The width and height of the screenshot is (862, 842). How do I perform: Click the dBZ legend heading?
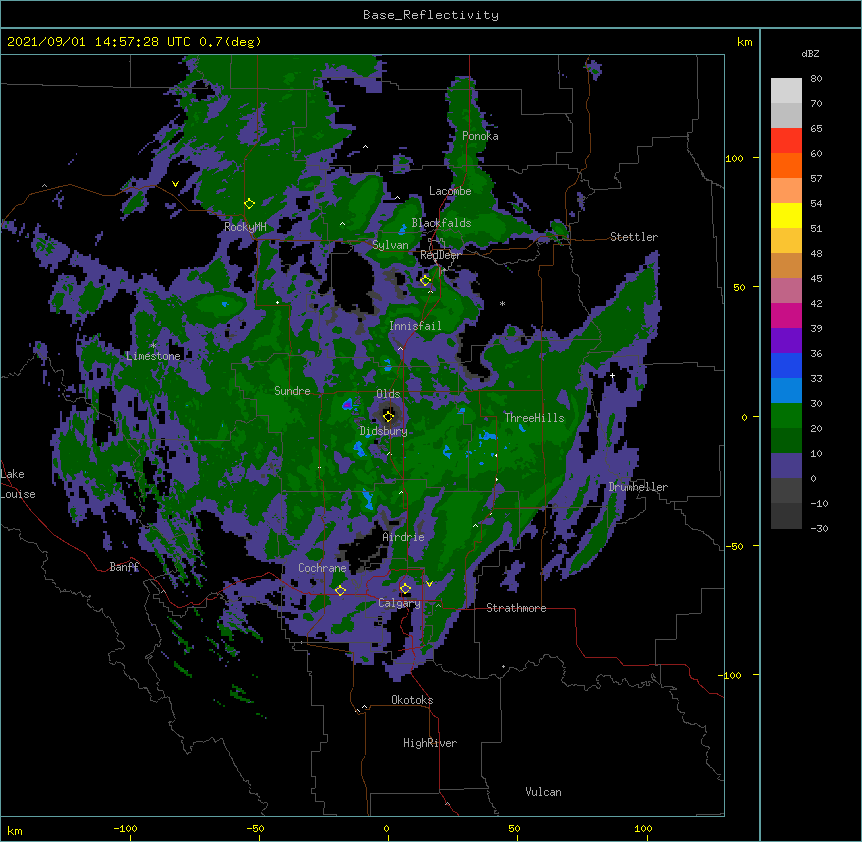(x=810, y=54)
